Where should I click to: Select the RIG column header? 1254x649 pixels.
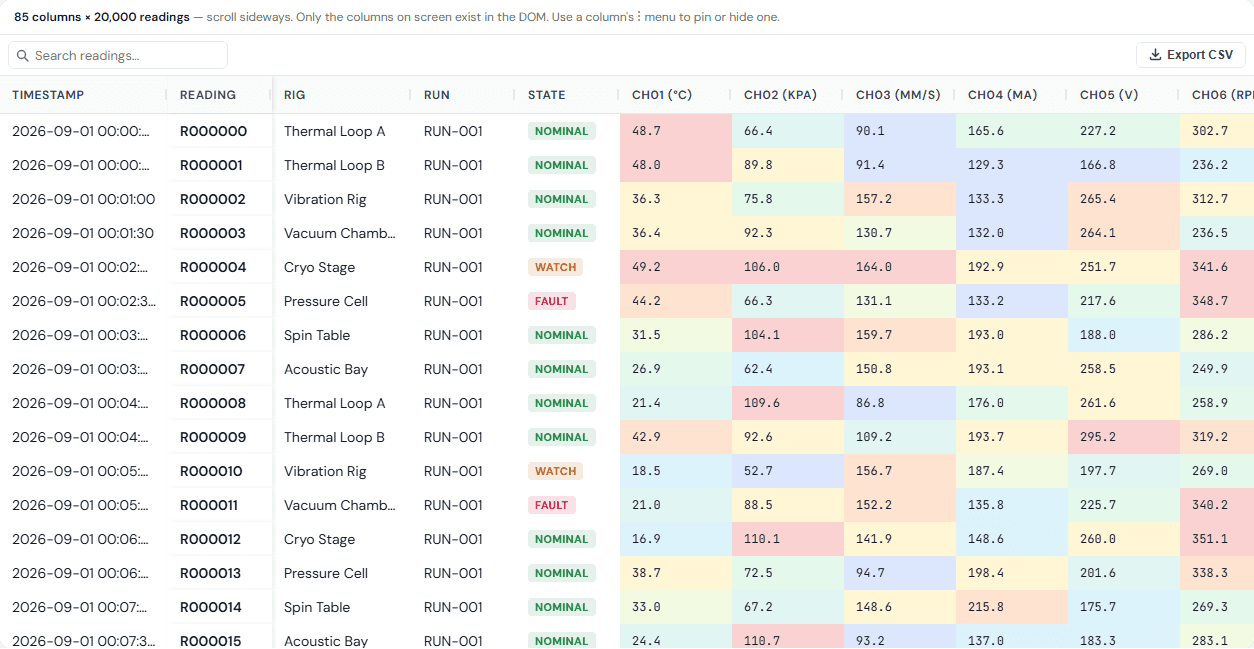[342, 95]
